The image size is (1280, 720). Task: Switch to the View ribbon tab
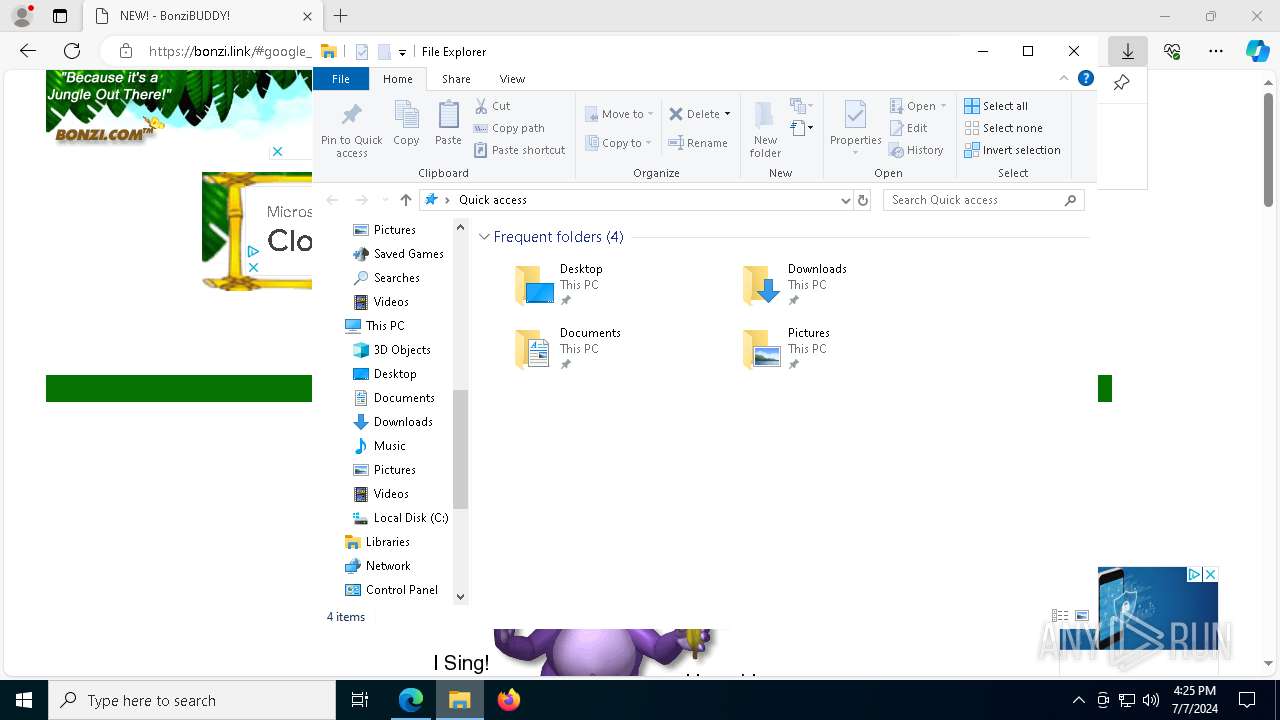(512, 79)
